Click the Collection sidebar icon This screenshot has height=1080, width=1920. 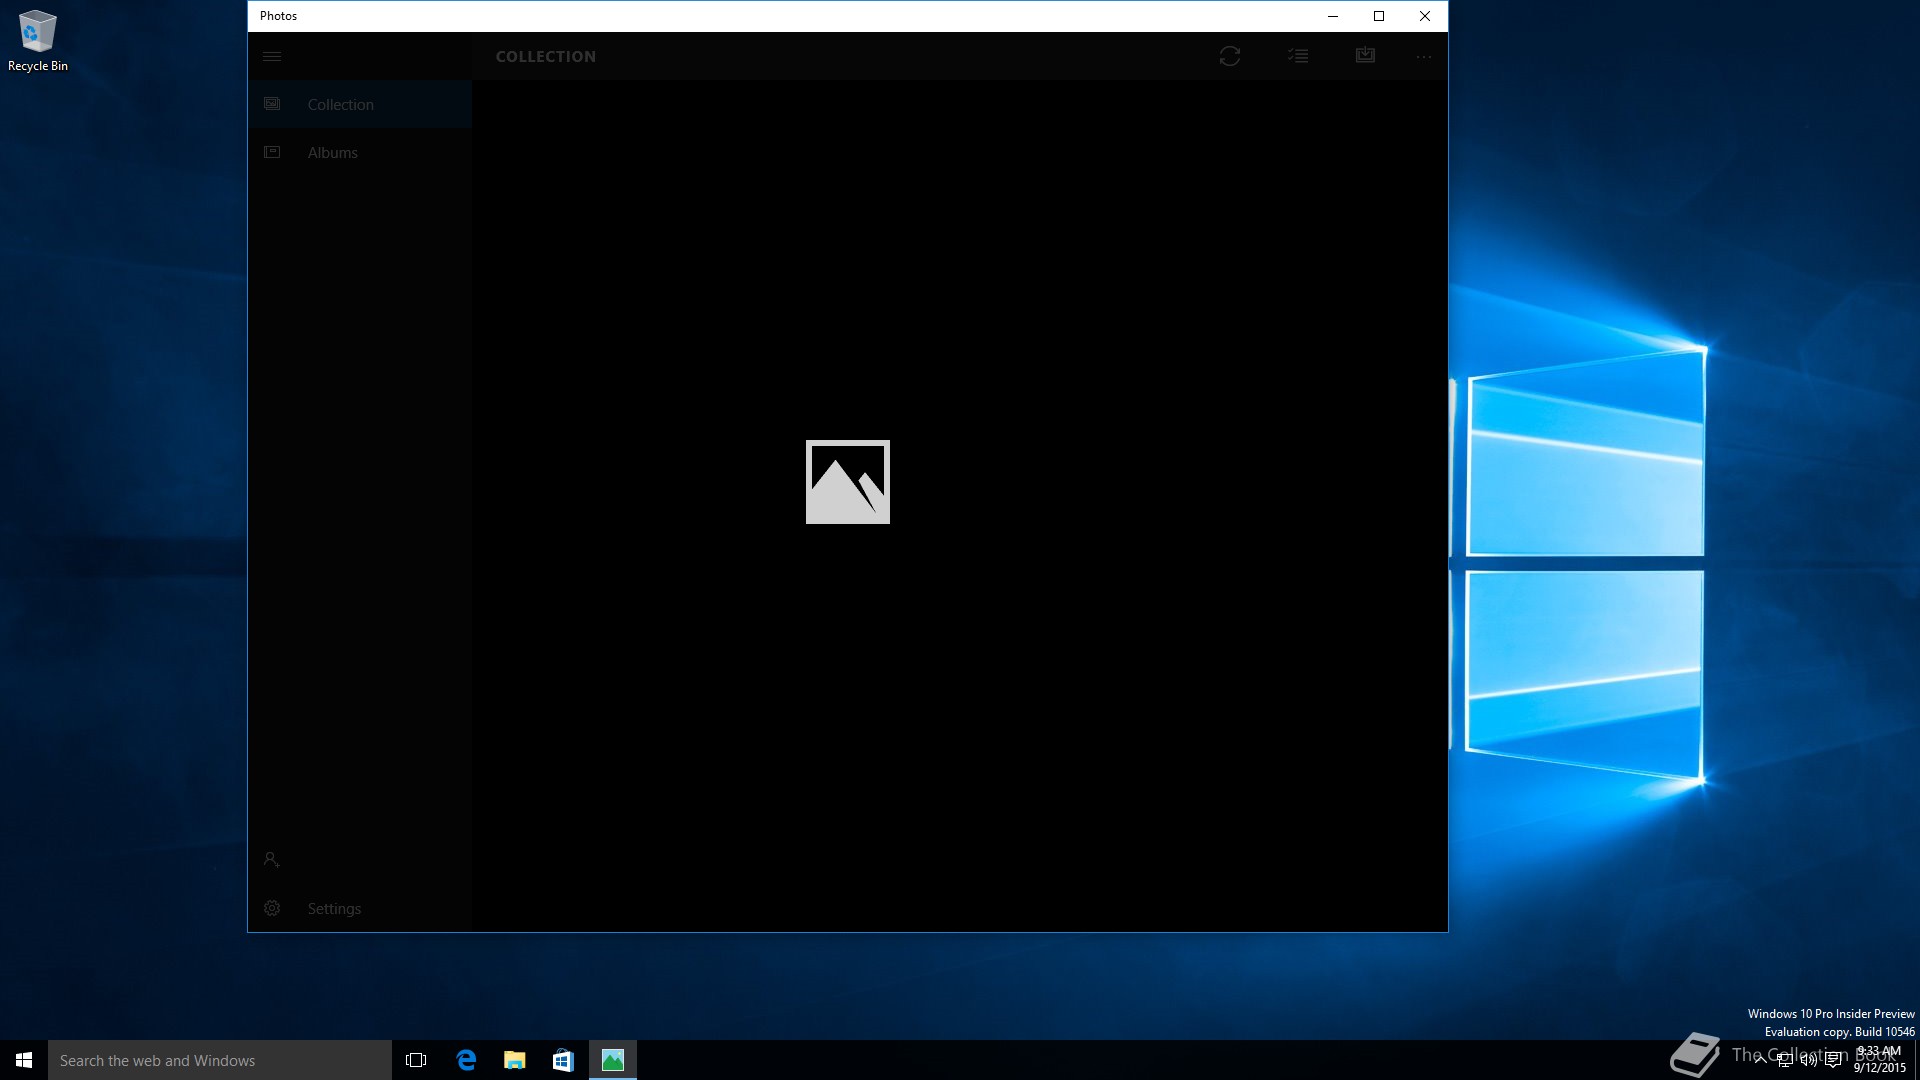tap(272, 104)
